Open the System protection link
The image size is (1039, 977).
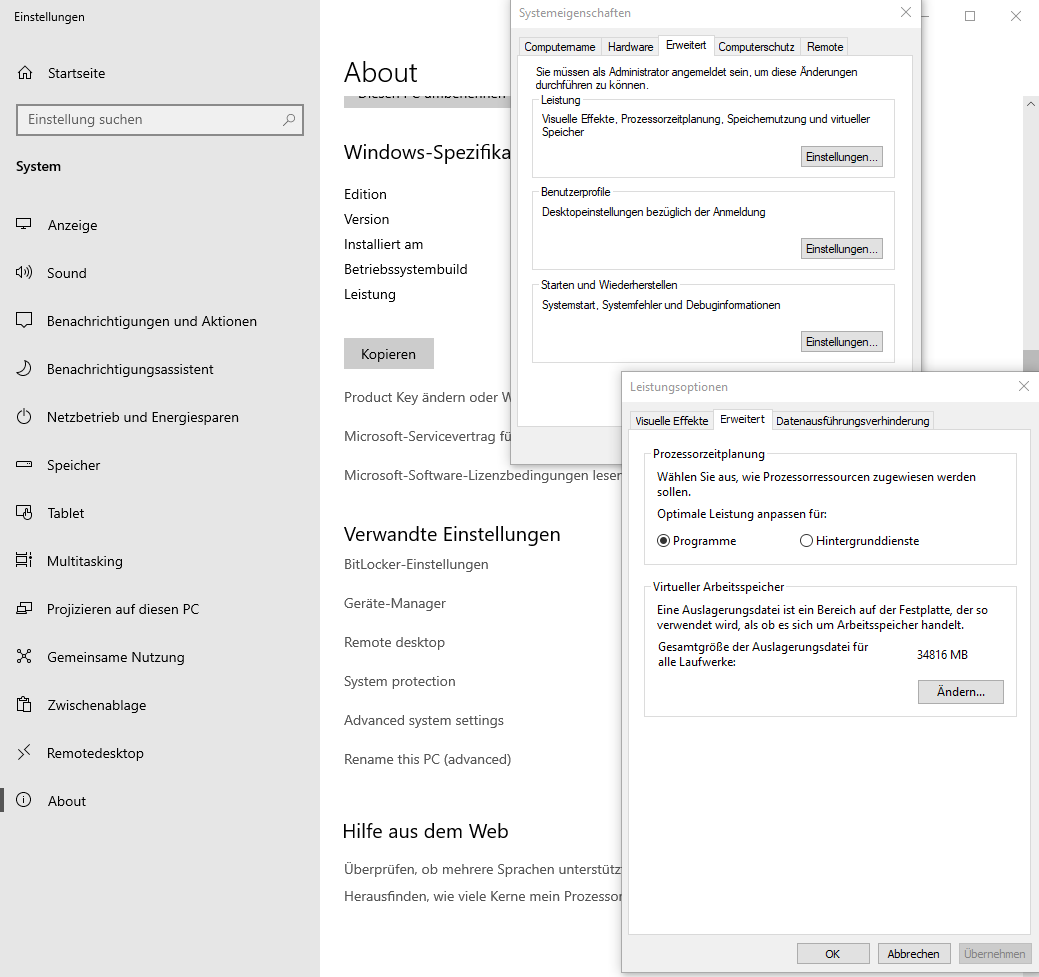(400, 681)
